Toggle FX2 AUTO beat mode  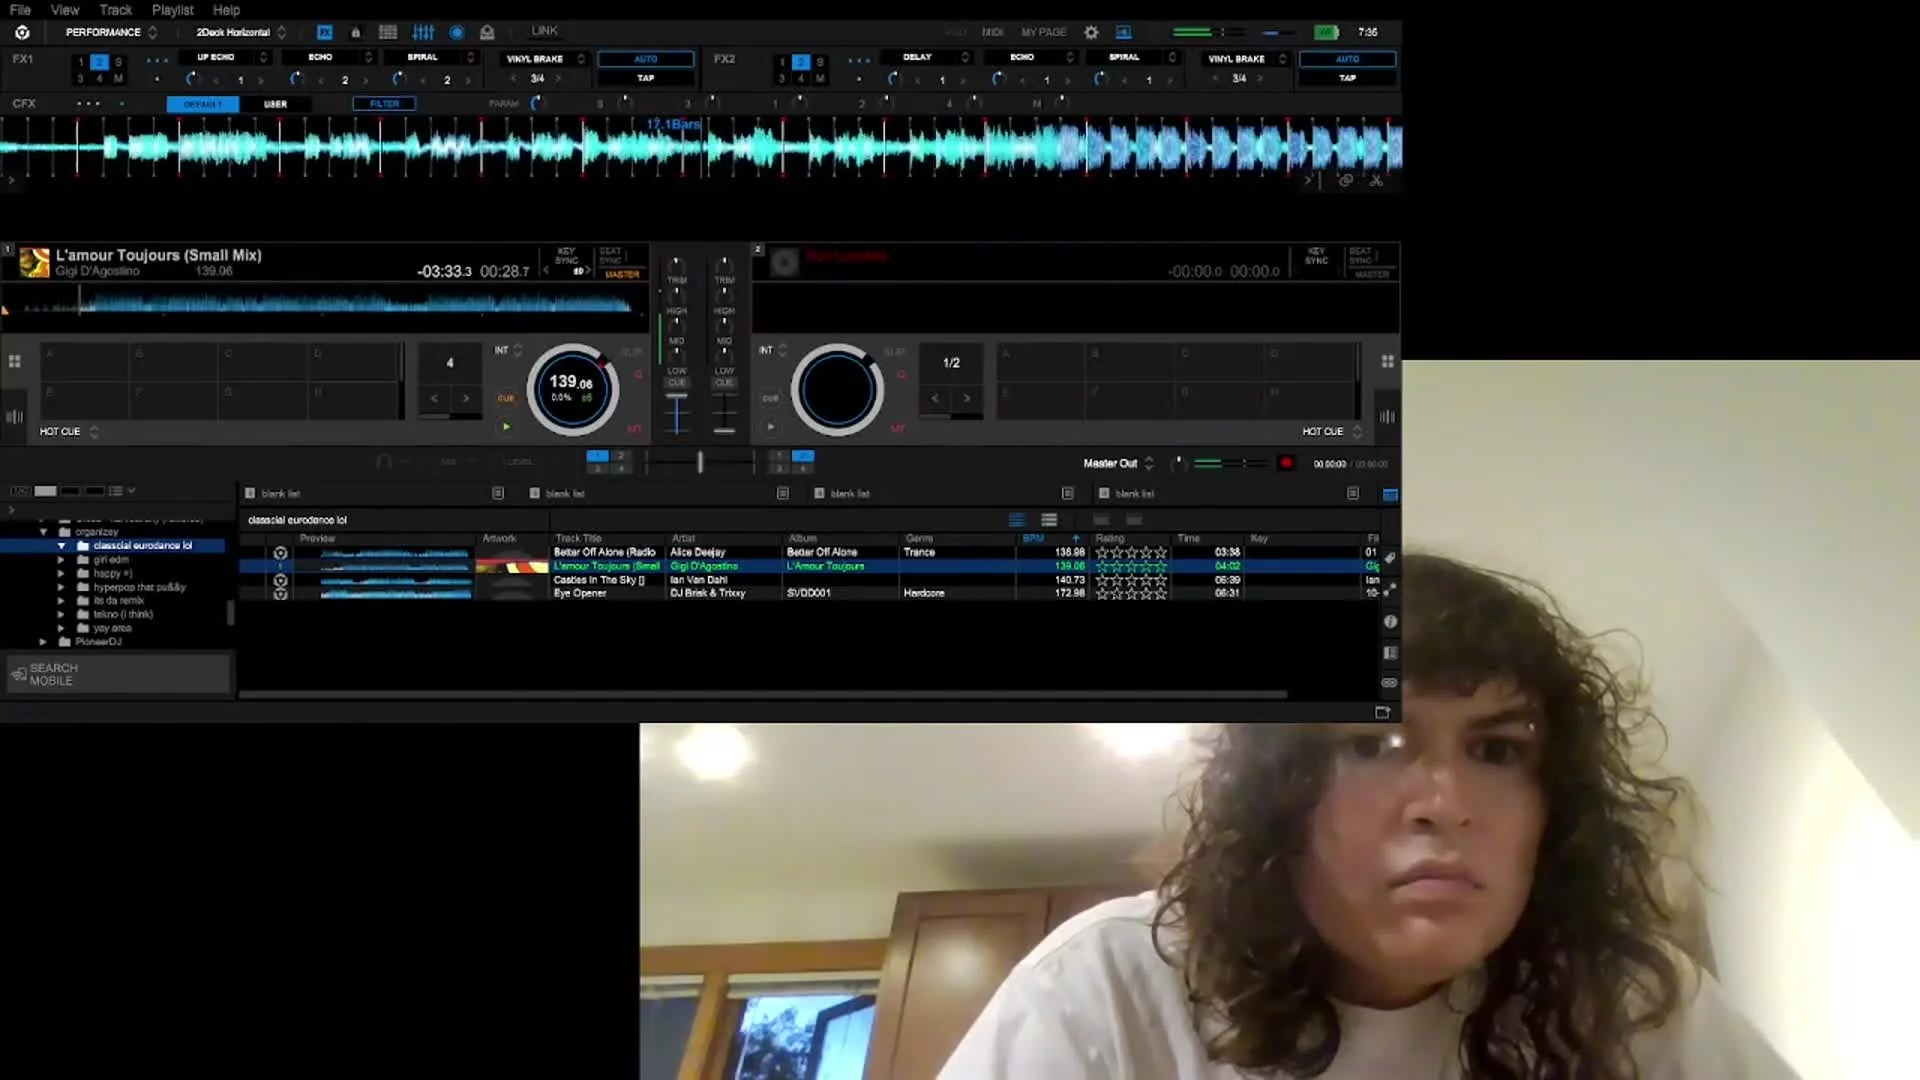tap(1347, 59)
